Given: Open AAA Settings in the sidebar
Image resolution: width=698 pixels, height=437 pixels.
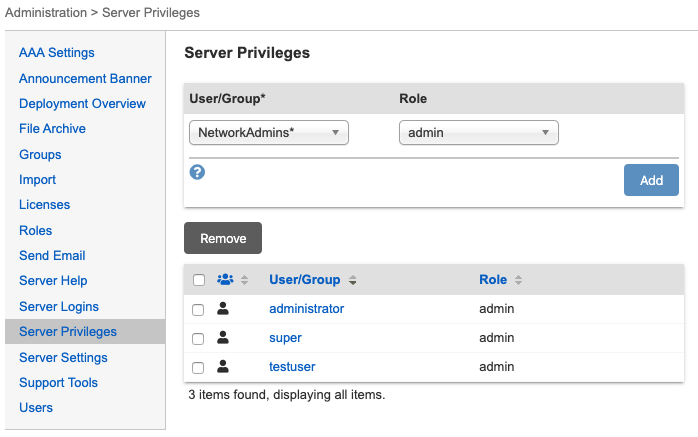Looking at the screenshot, I should 57,53.
